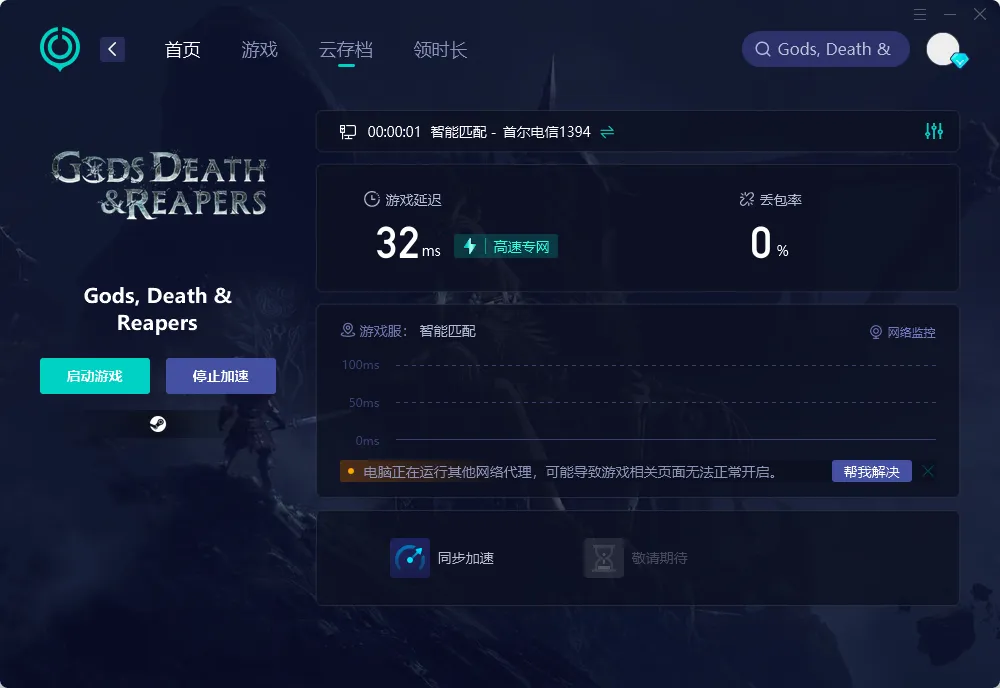Click the 高速专网 badge
This screenshot has width=1000, height=688.
click(x=506, y=246)
